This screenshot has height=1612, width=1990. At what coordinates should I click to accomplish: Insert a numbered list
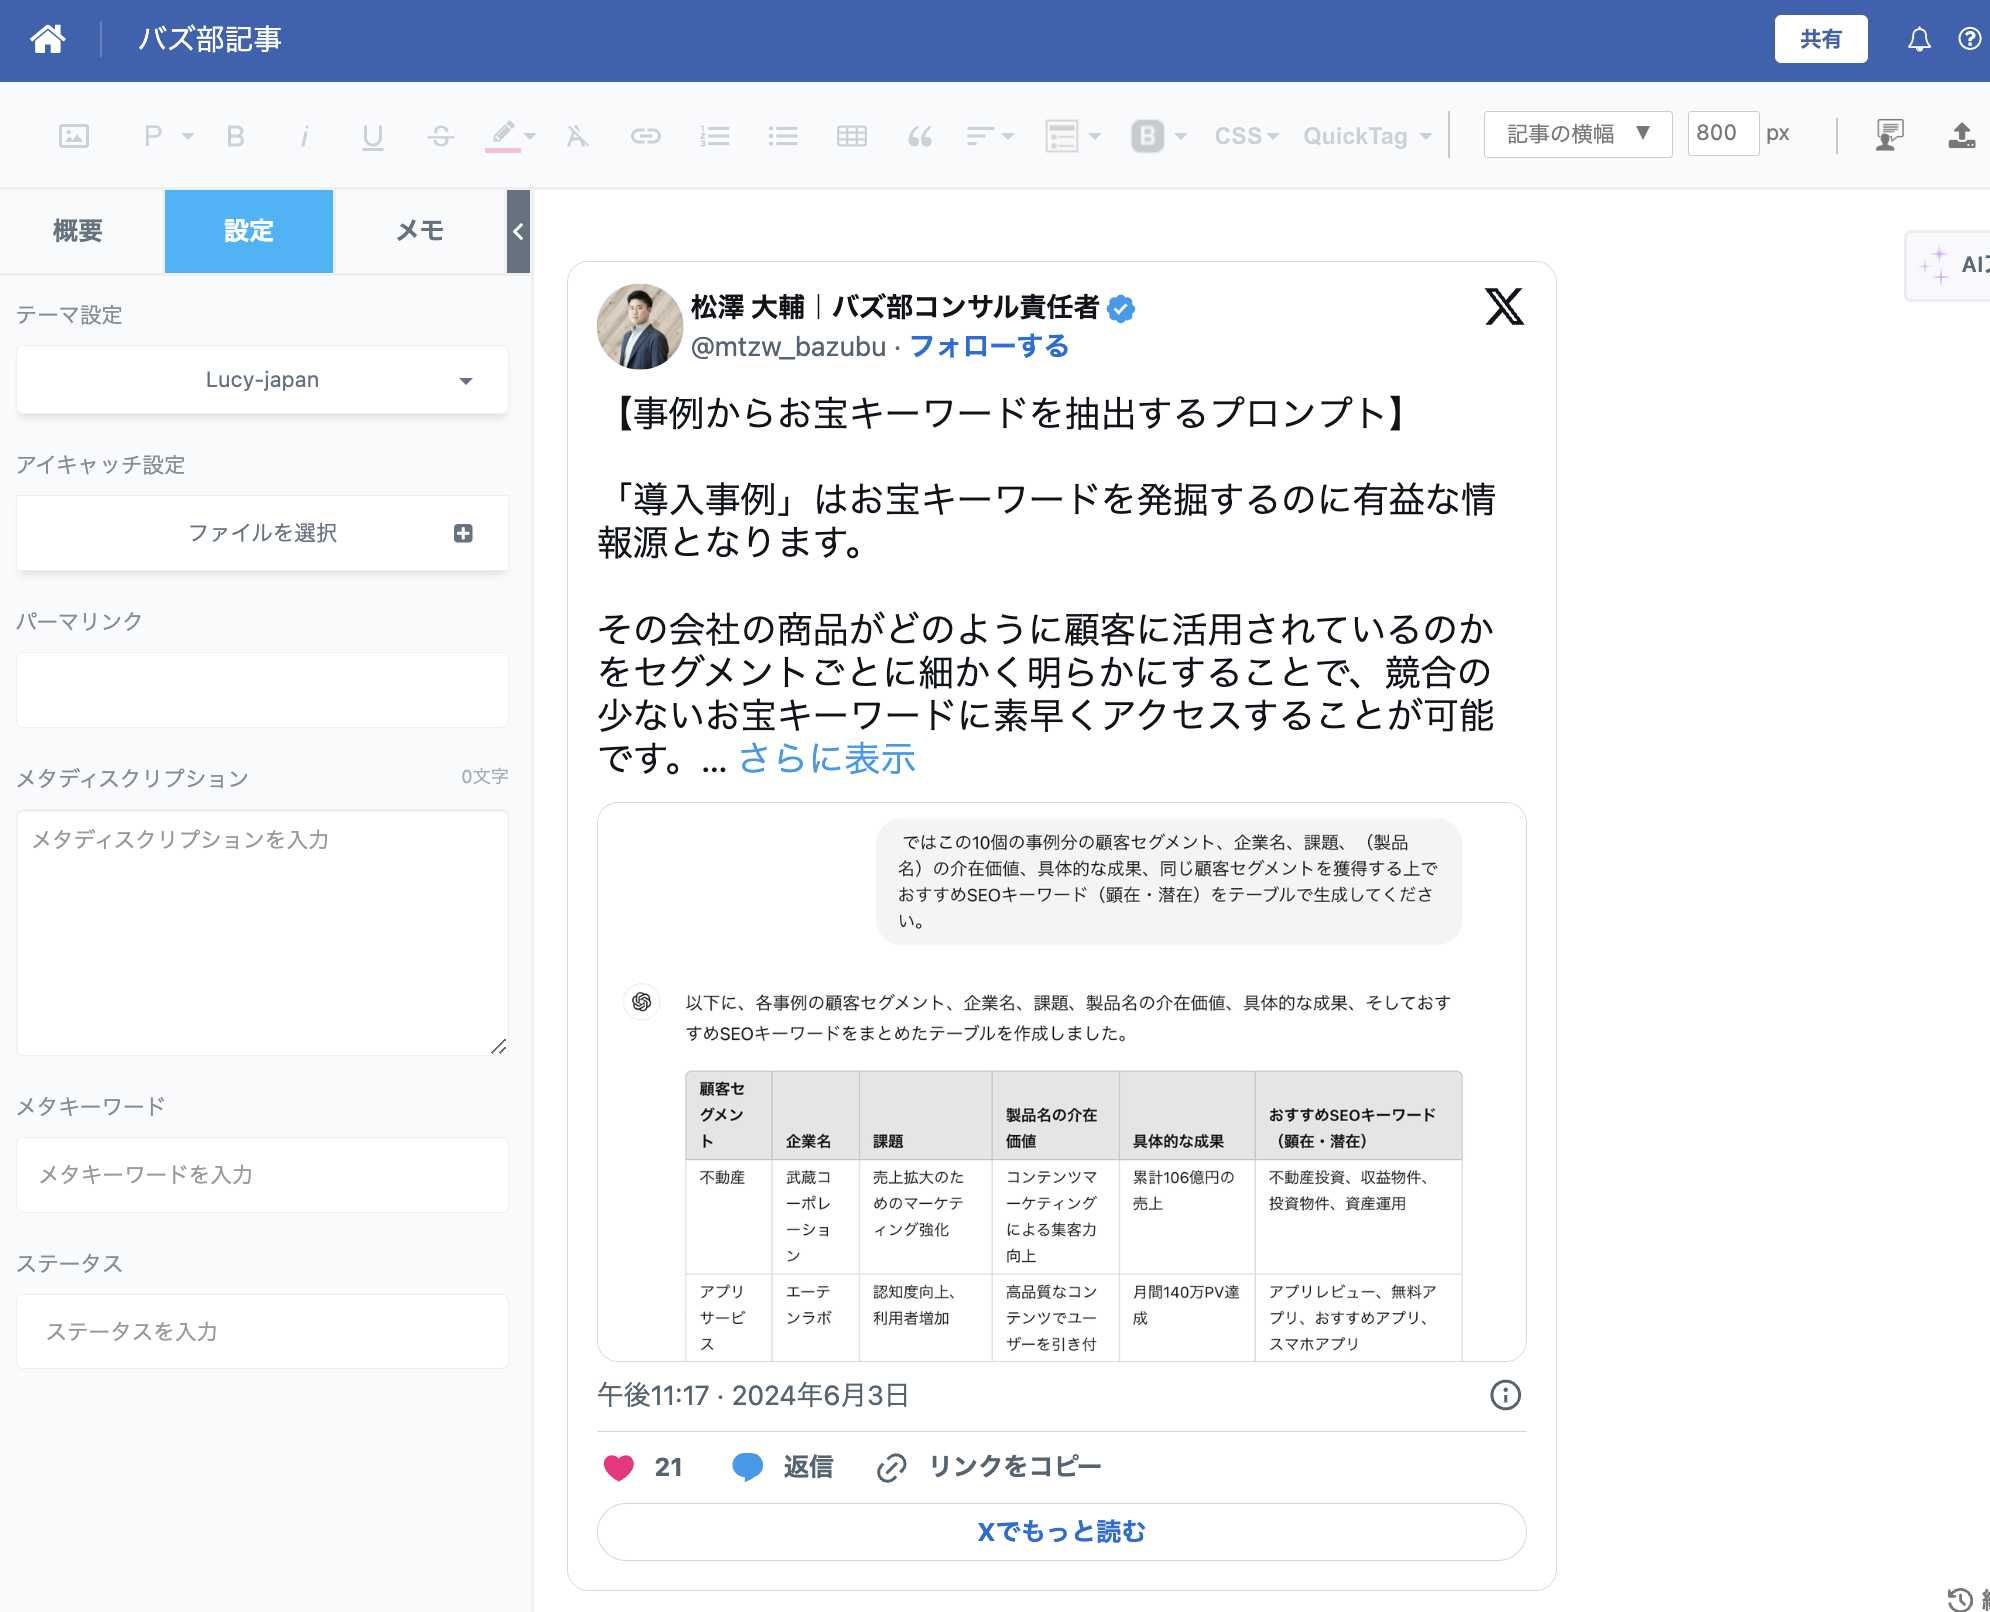(x=714, y=136)
